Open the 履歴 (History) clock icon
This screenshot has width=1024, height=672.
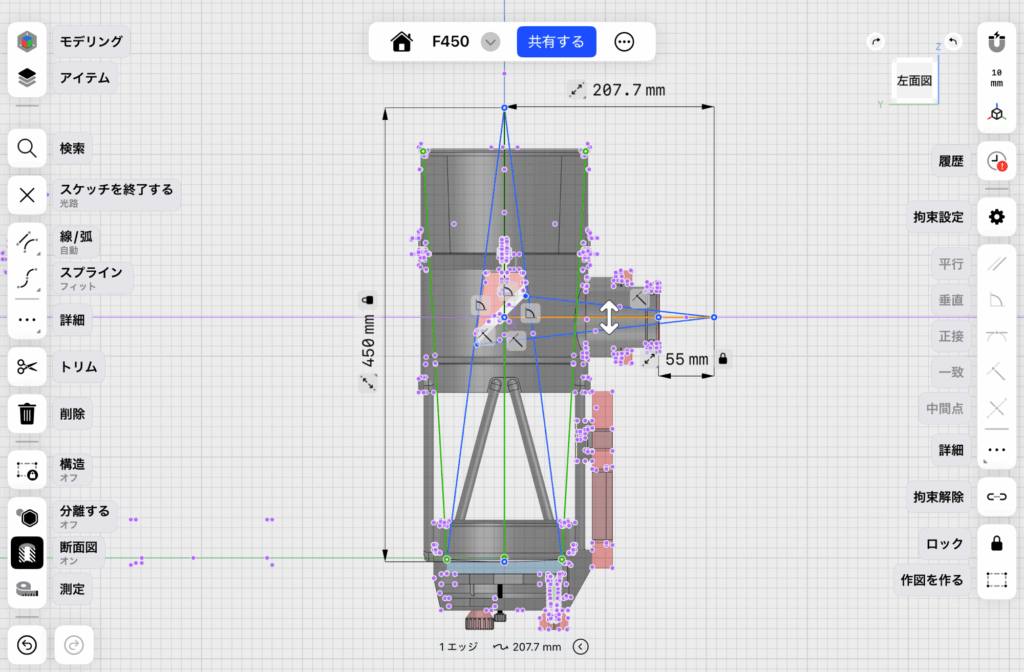pos(996,161)
